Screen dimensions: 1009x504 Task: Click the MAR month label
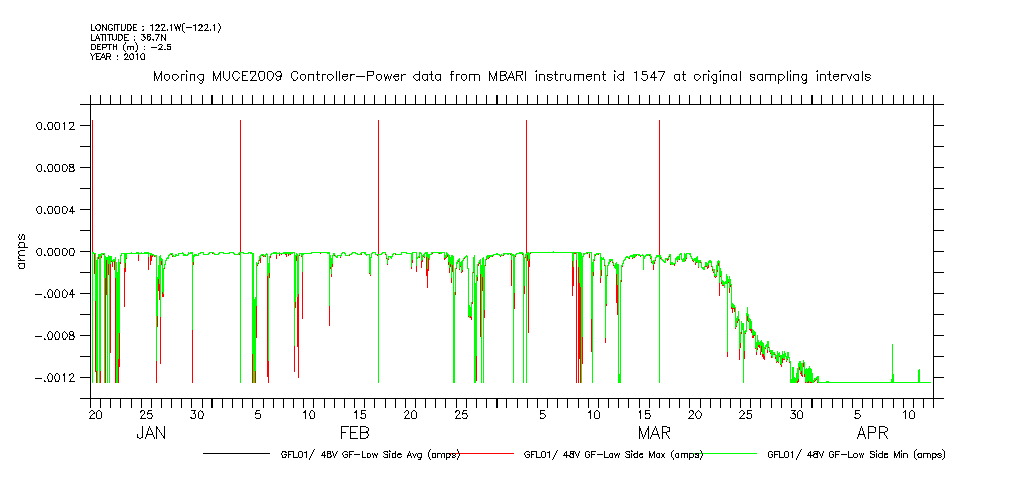point(655,433)
